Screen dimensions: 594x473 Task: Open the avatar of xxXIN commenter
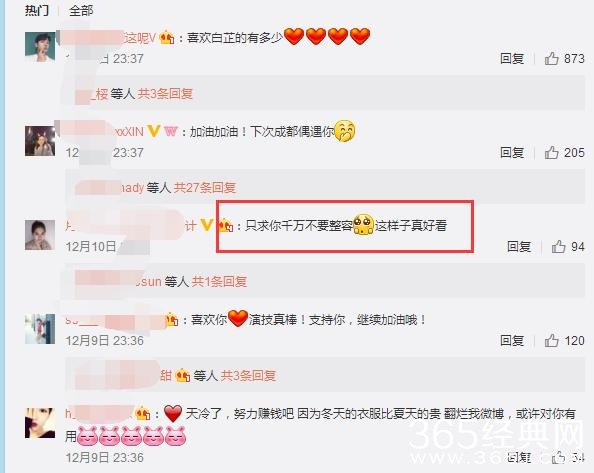[x=40, y=141]
